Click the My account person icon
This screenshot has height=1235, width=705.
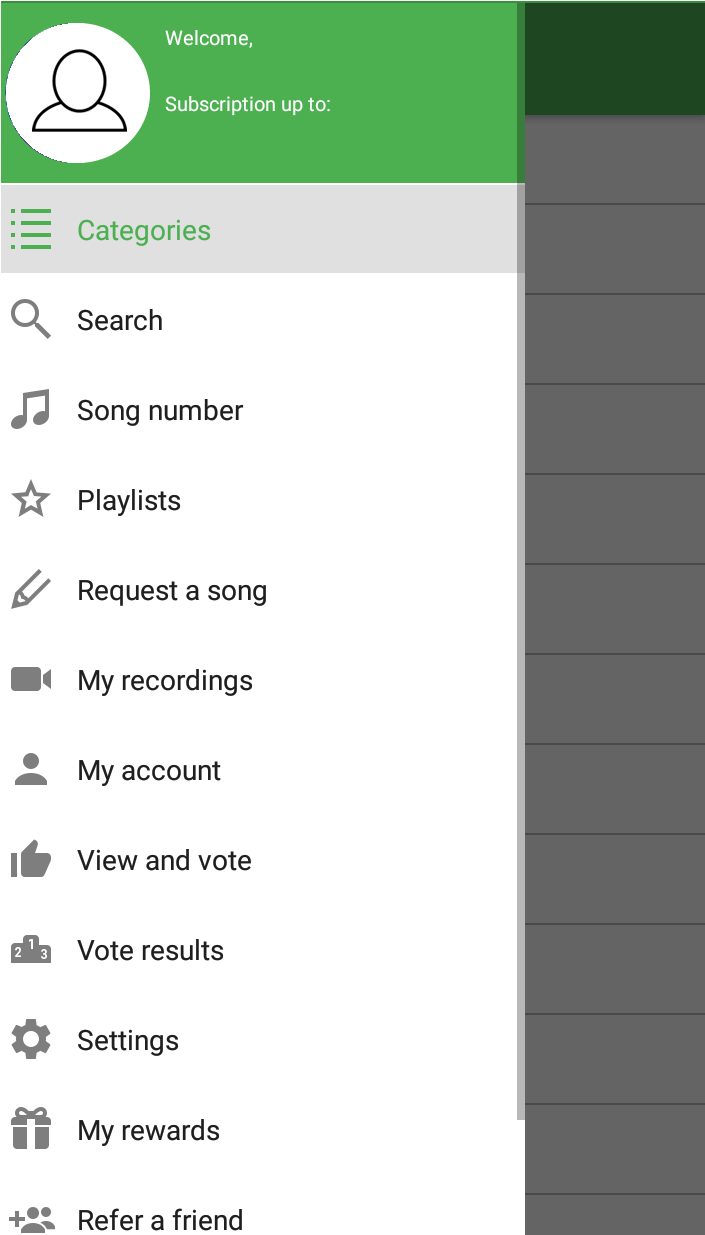(31, 770)
